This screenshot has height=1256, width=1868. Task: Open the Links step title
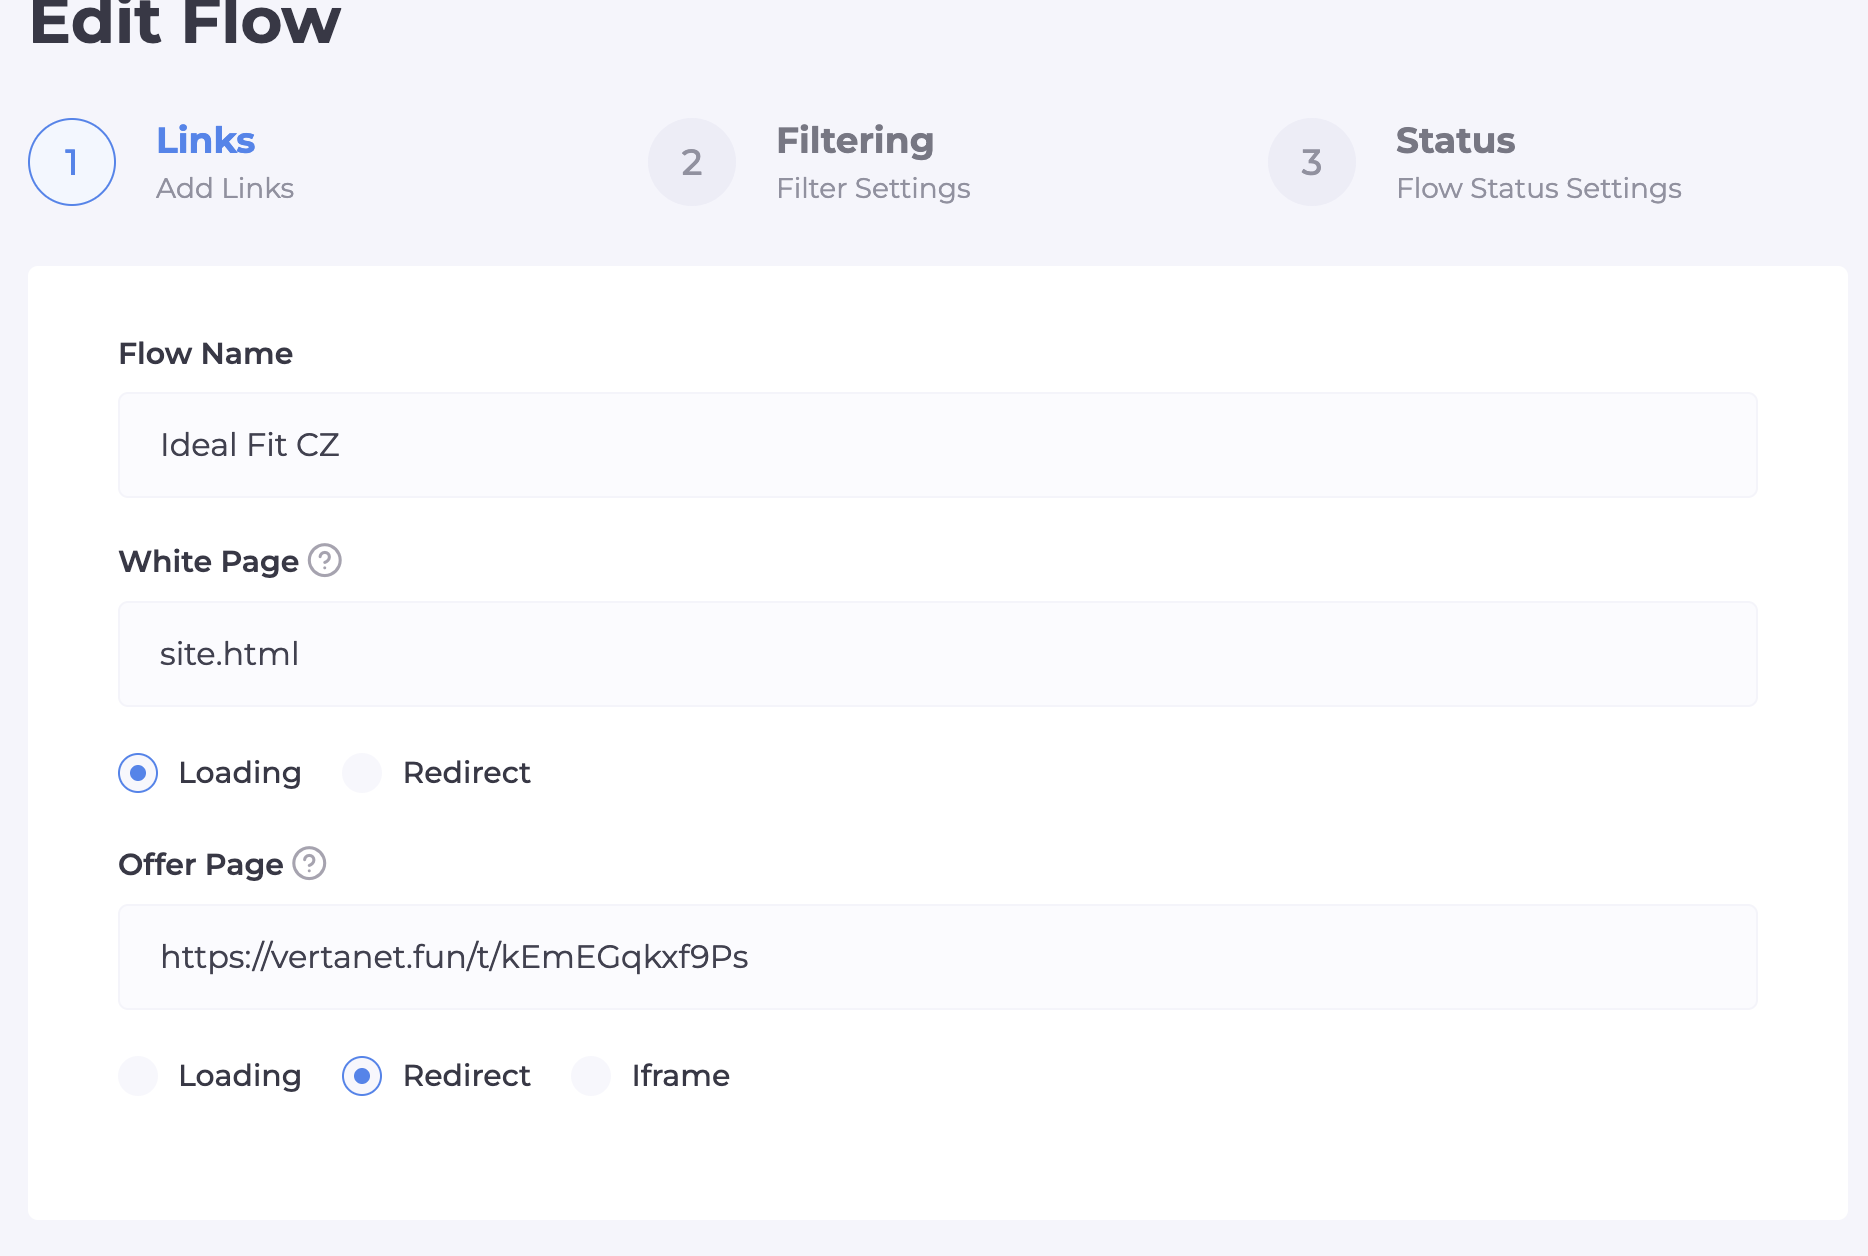pos(206,141)
